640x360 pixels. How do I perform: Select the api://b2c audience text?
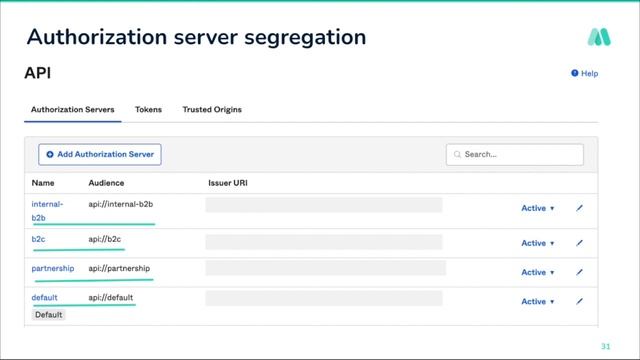pyautogui.click(x=104, y=239)
